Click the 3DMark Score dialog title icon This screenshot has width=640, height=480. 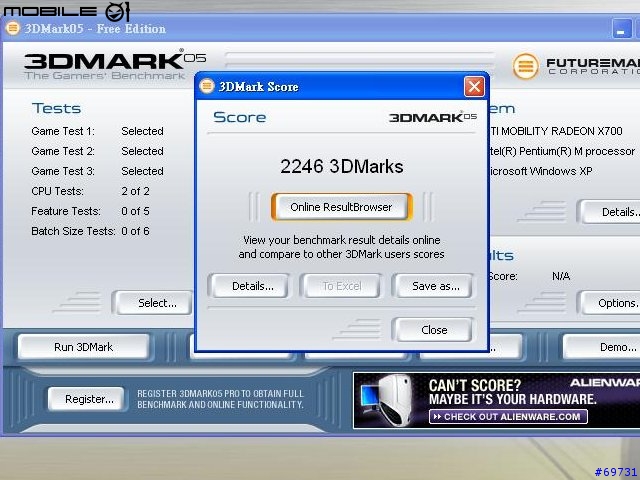207,86
